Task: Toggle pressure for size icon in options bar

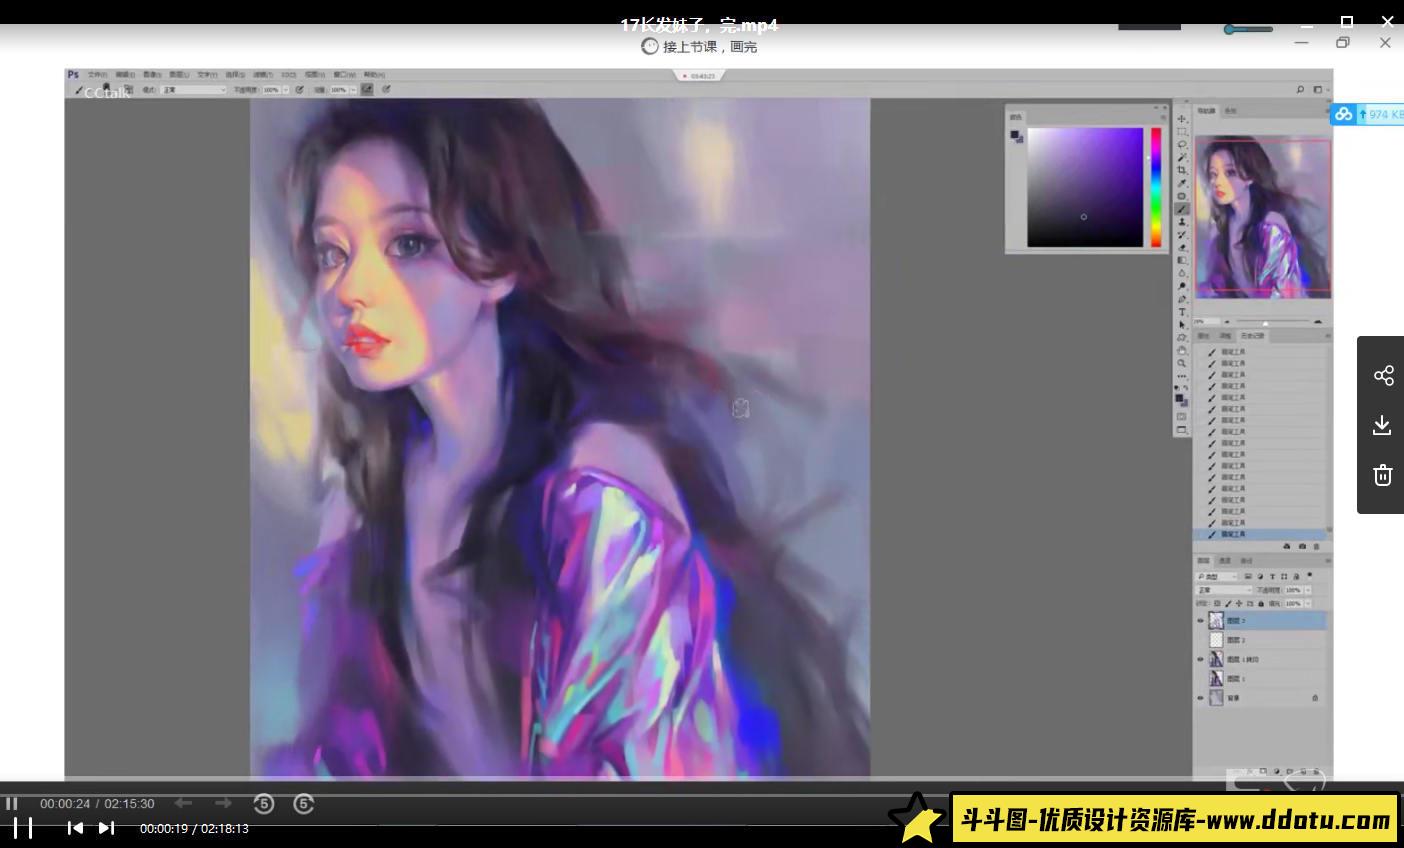Action: [x=386, y=89]
